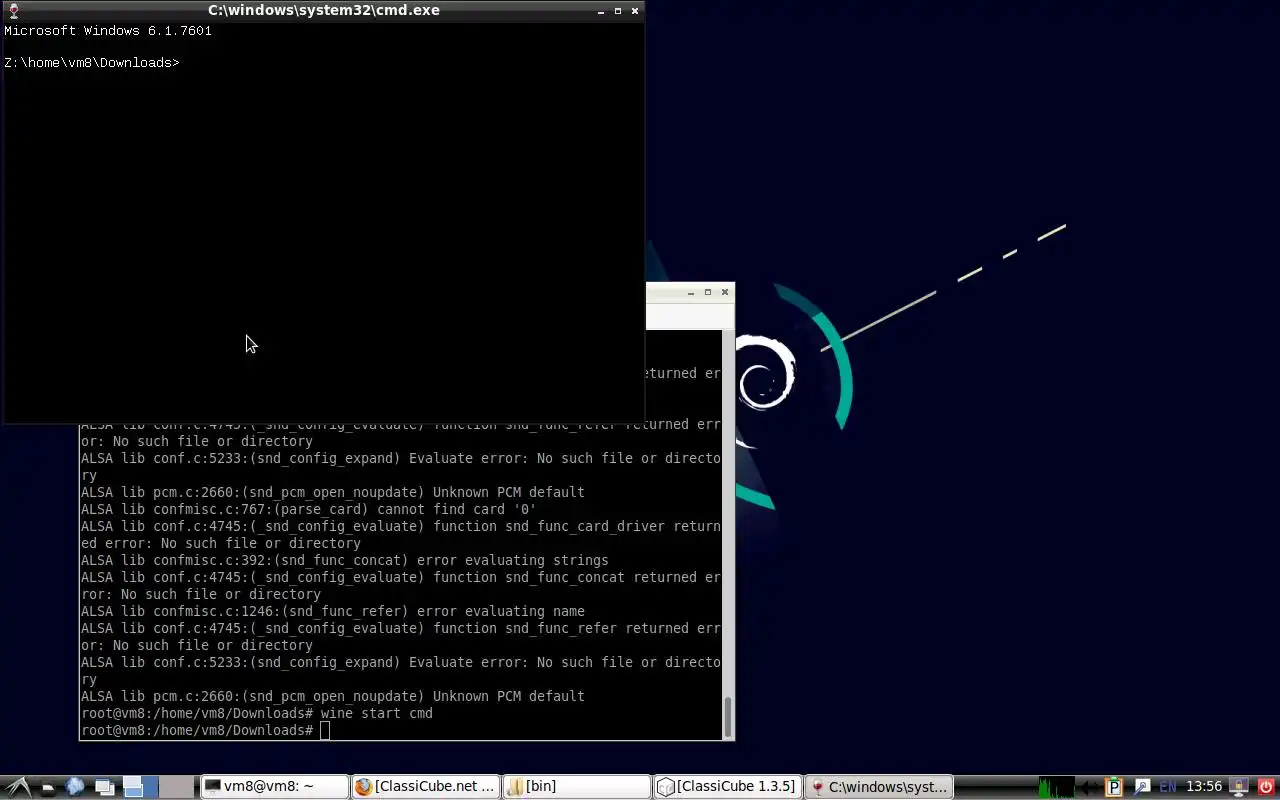Click 'cannot find card '0'' line

coord(308,509)
